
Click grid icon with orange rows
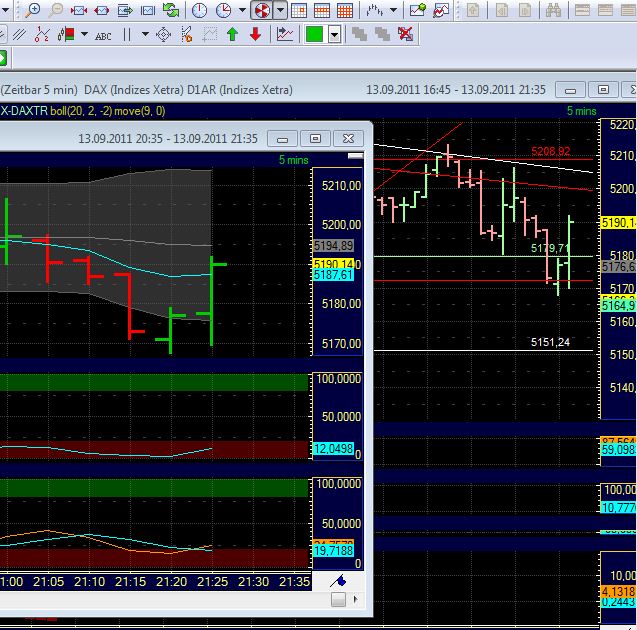click(x=322, y=10)
